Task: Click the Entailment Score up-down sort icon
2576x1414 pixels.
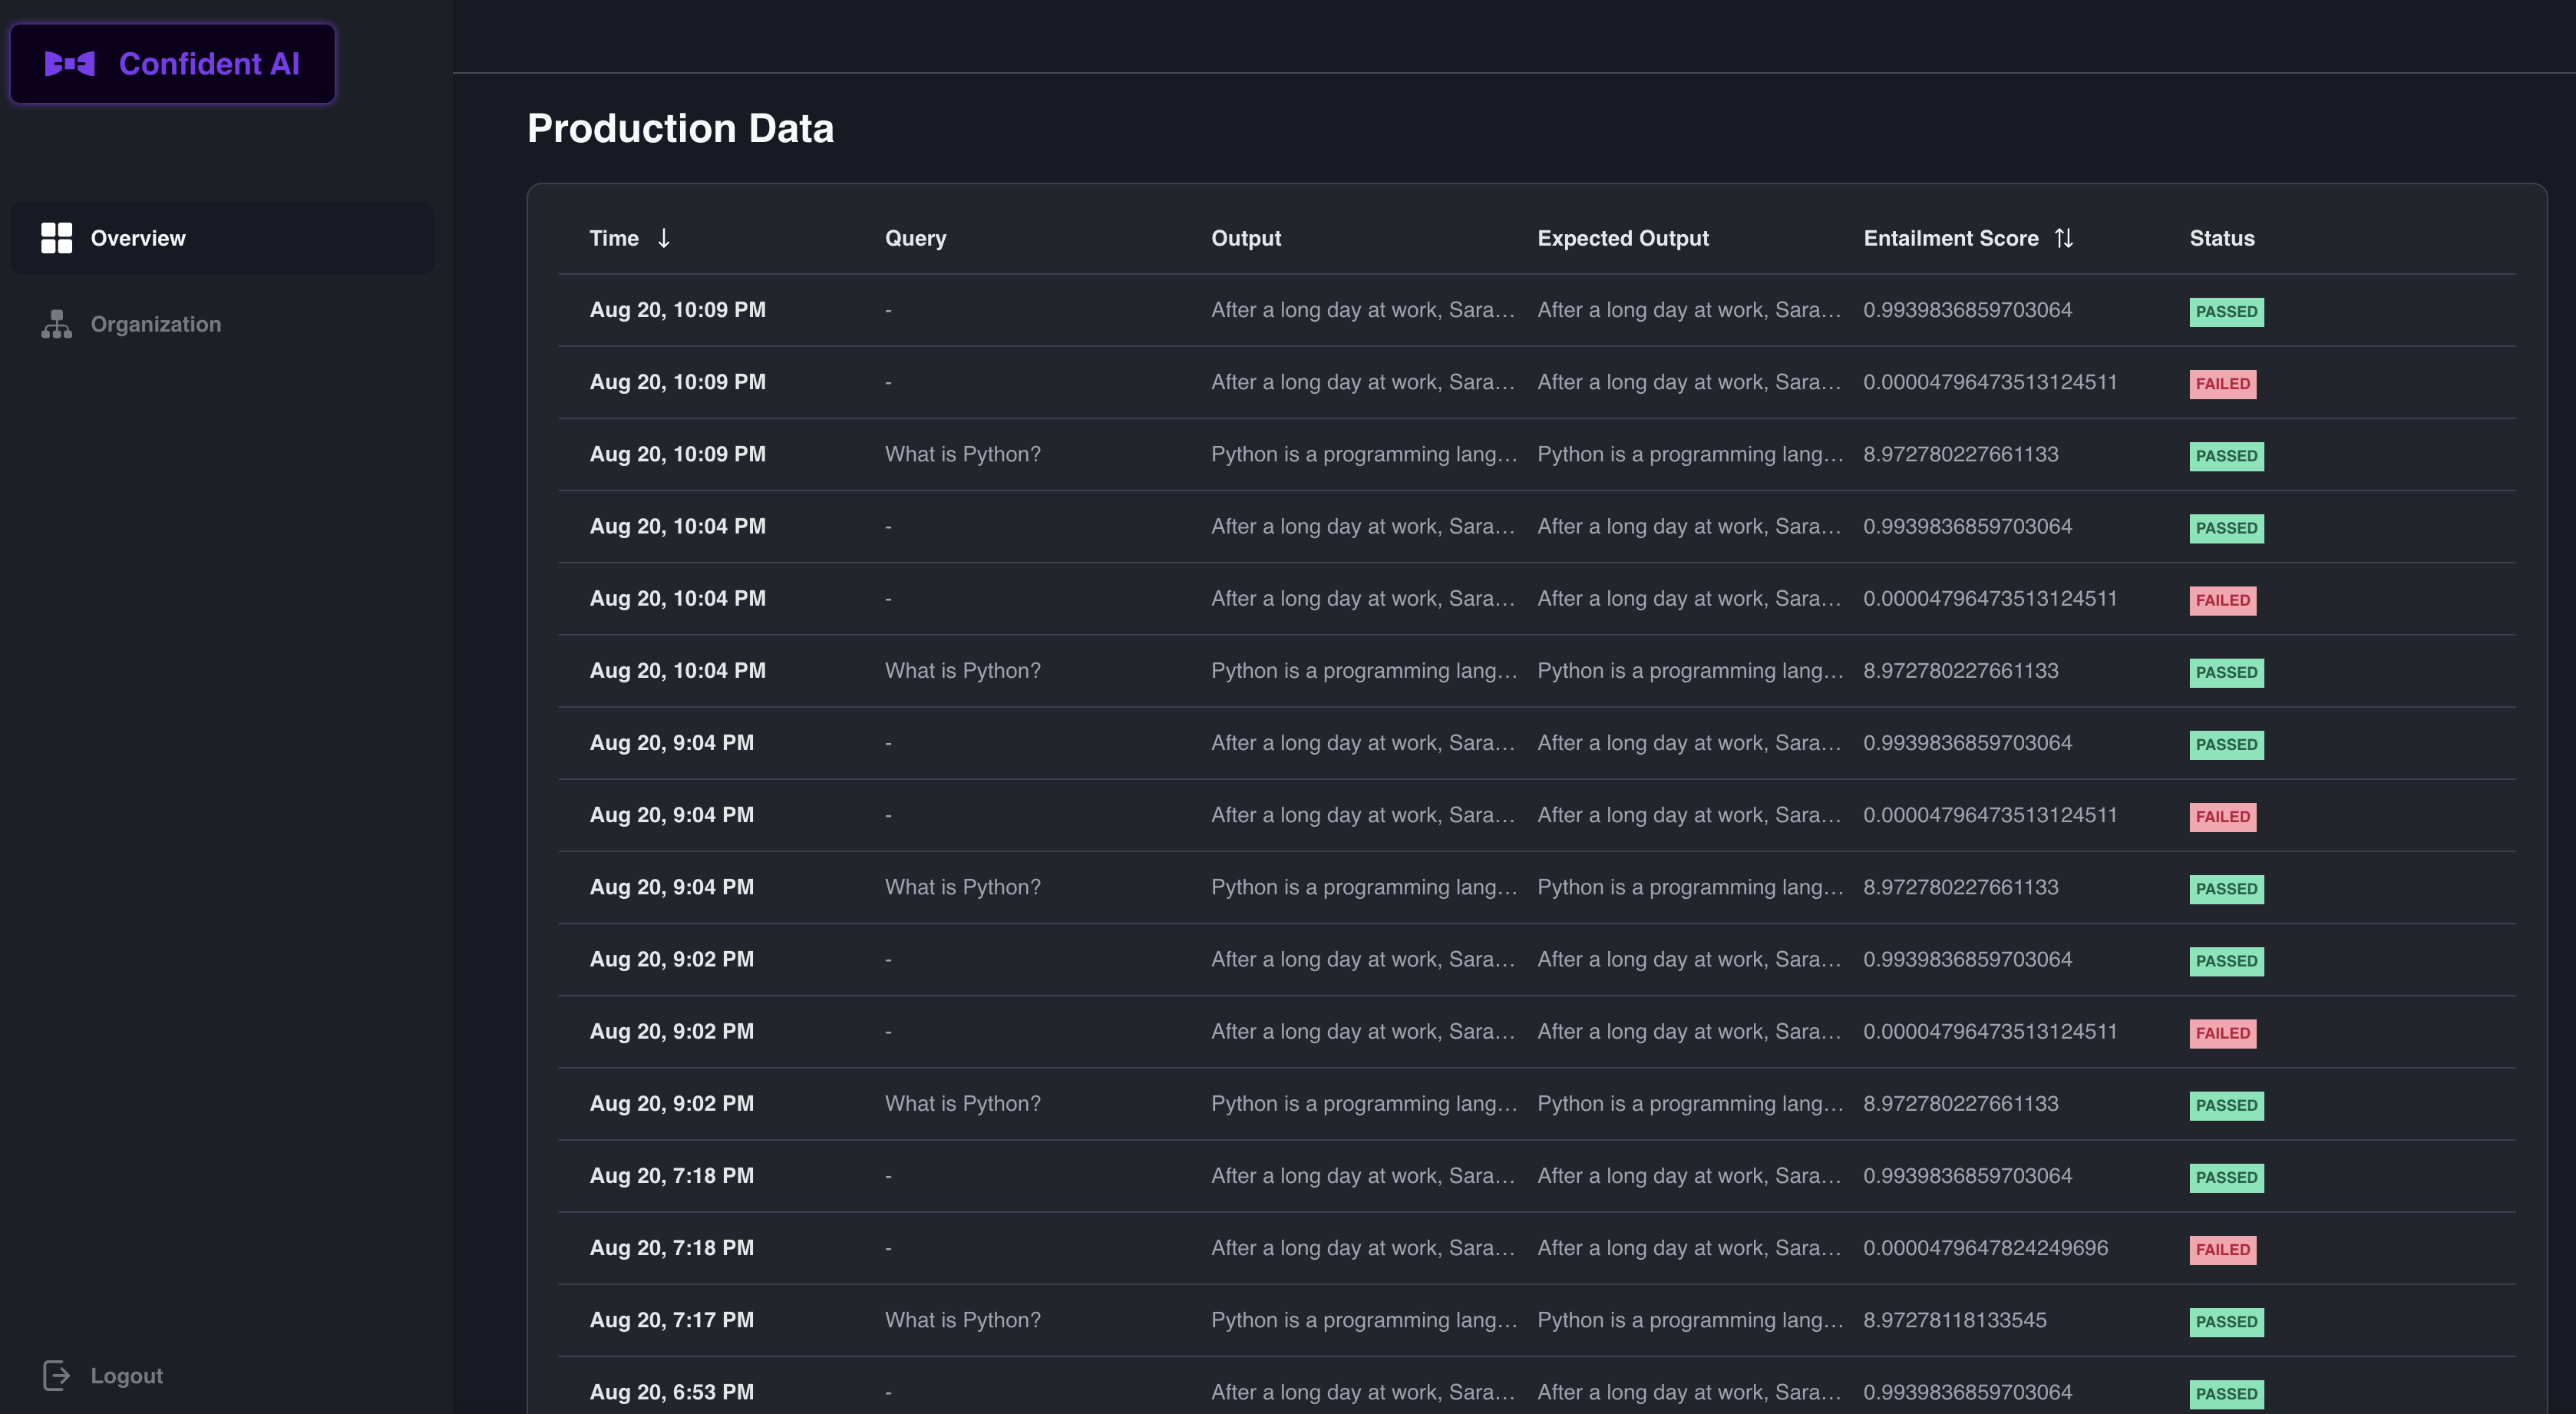Action: (x=2064, y=238)
